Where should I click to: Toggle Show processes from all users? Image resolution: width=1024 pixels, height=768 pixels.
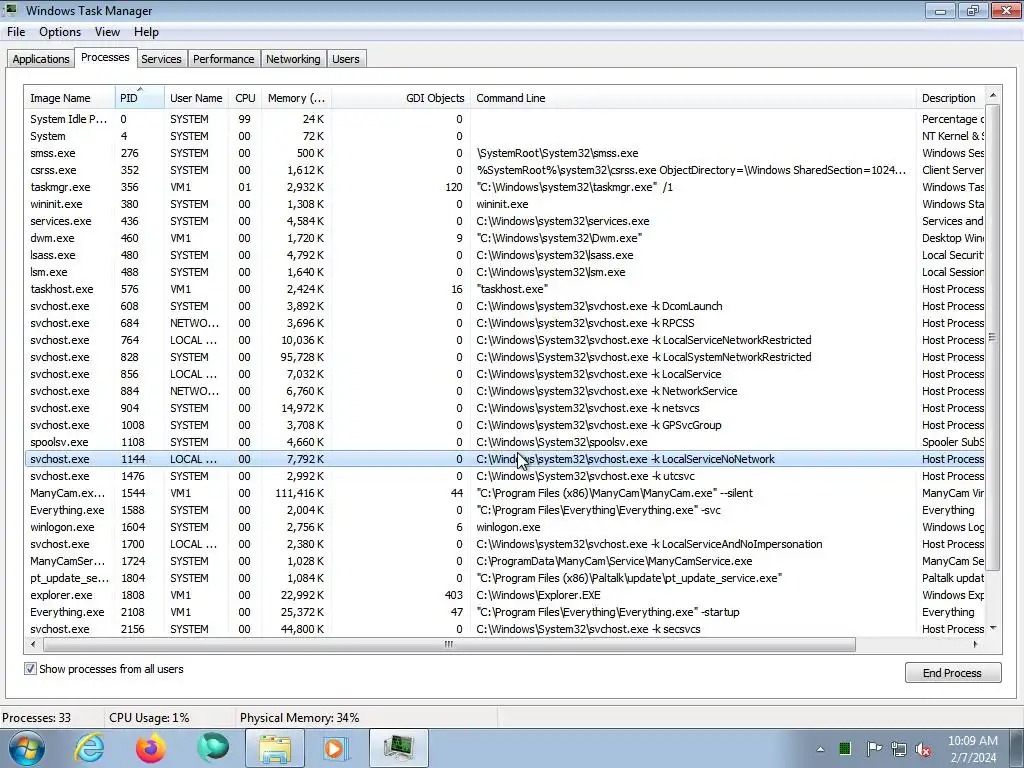[31, 669]
